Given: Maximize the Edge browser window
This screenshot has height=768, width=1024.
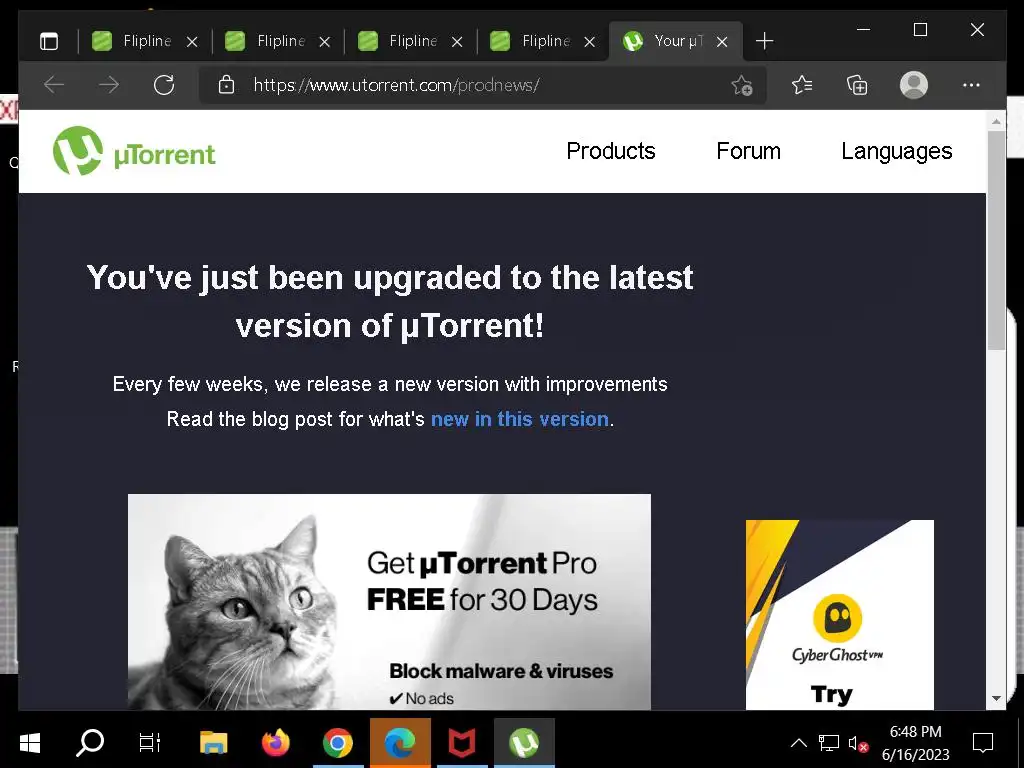Looking at the screenshot, I should pos(920,30).
